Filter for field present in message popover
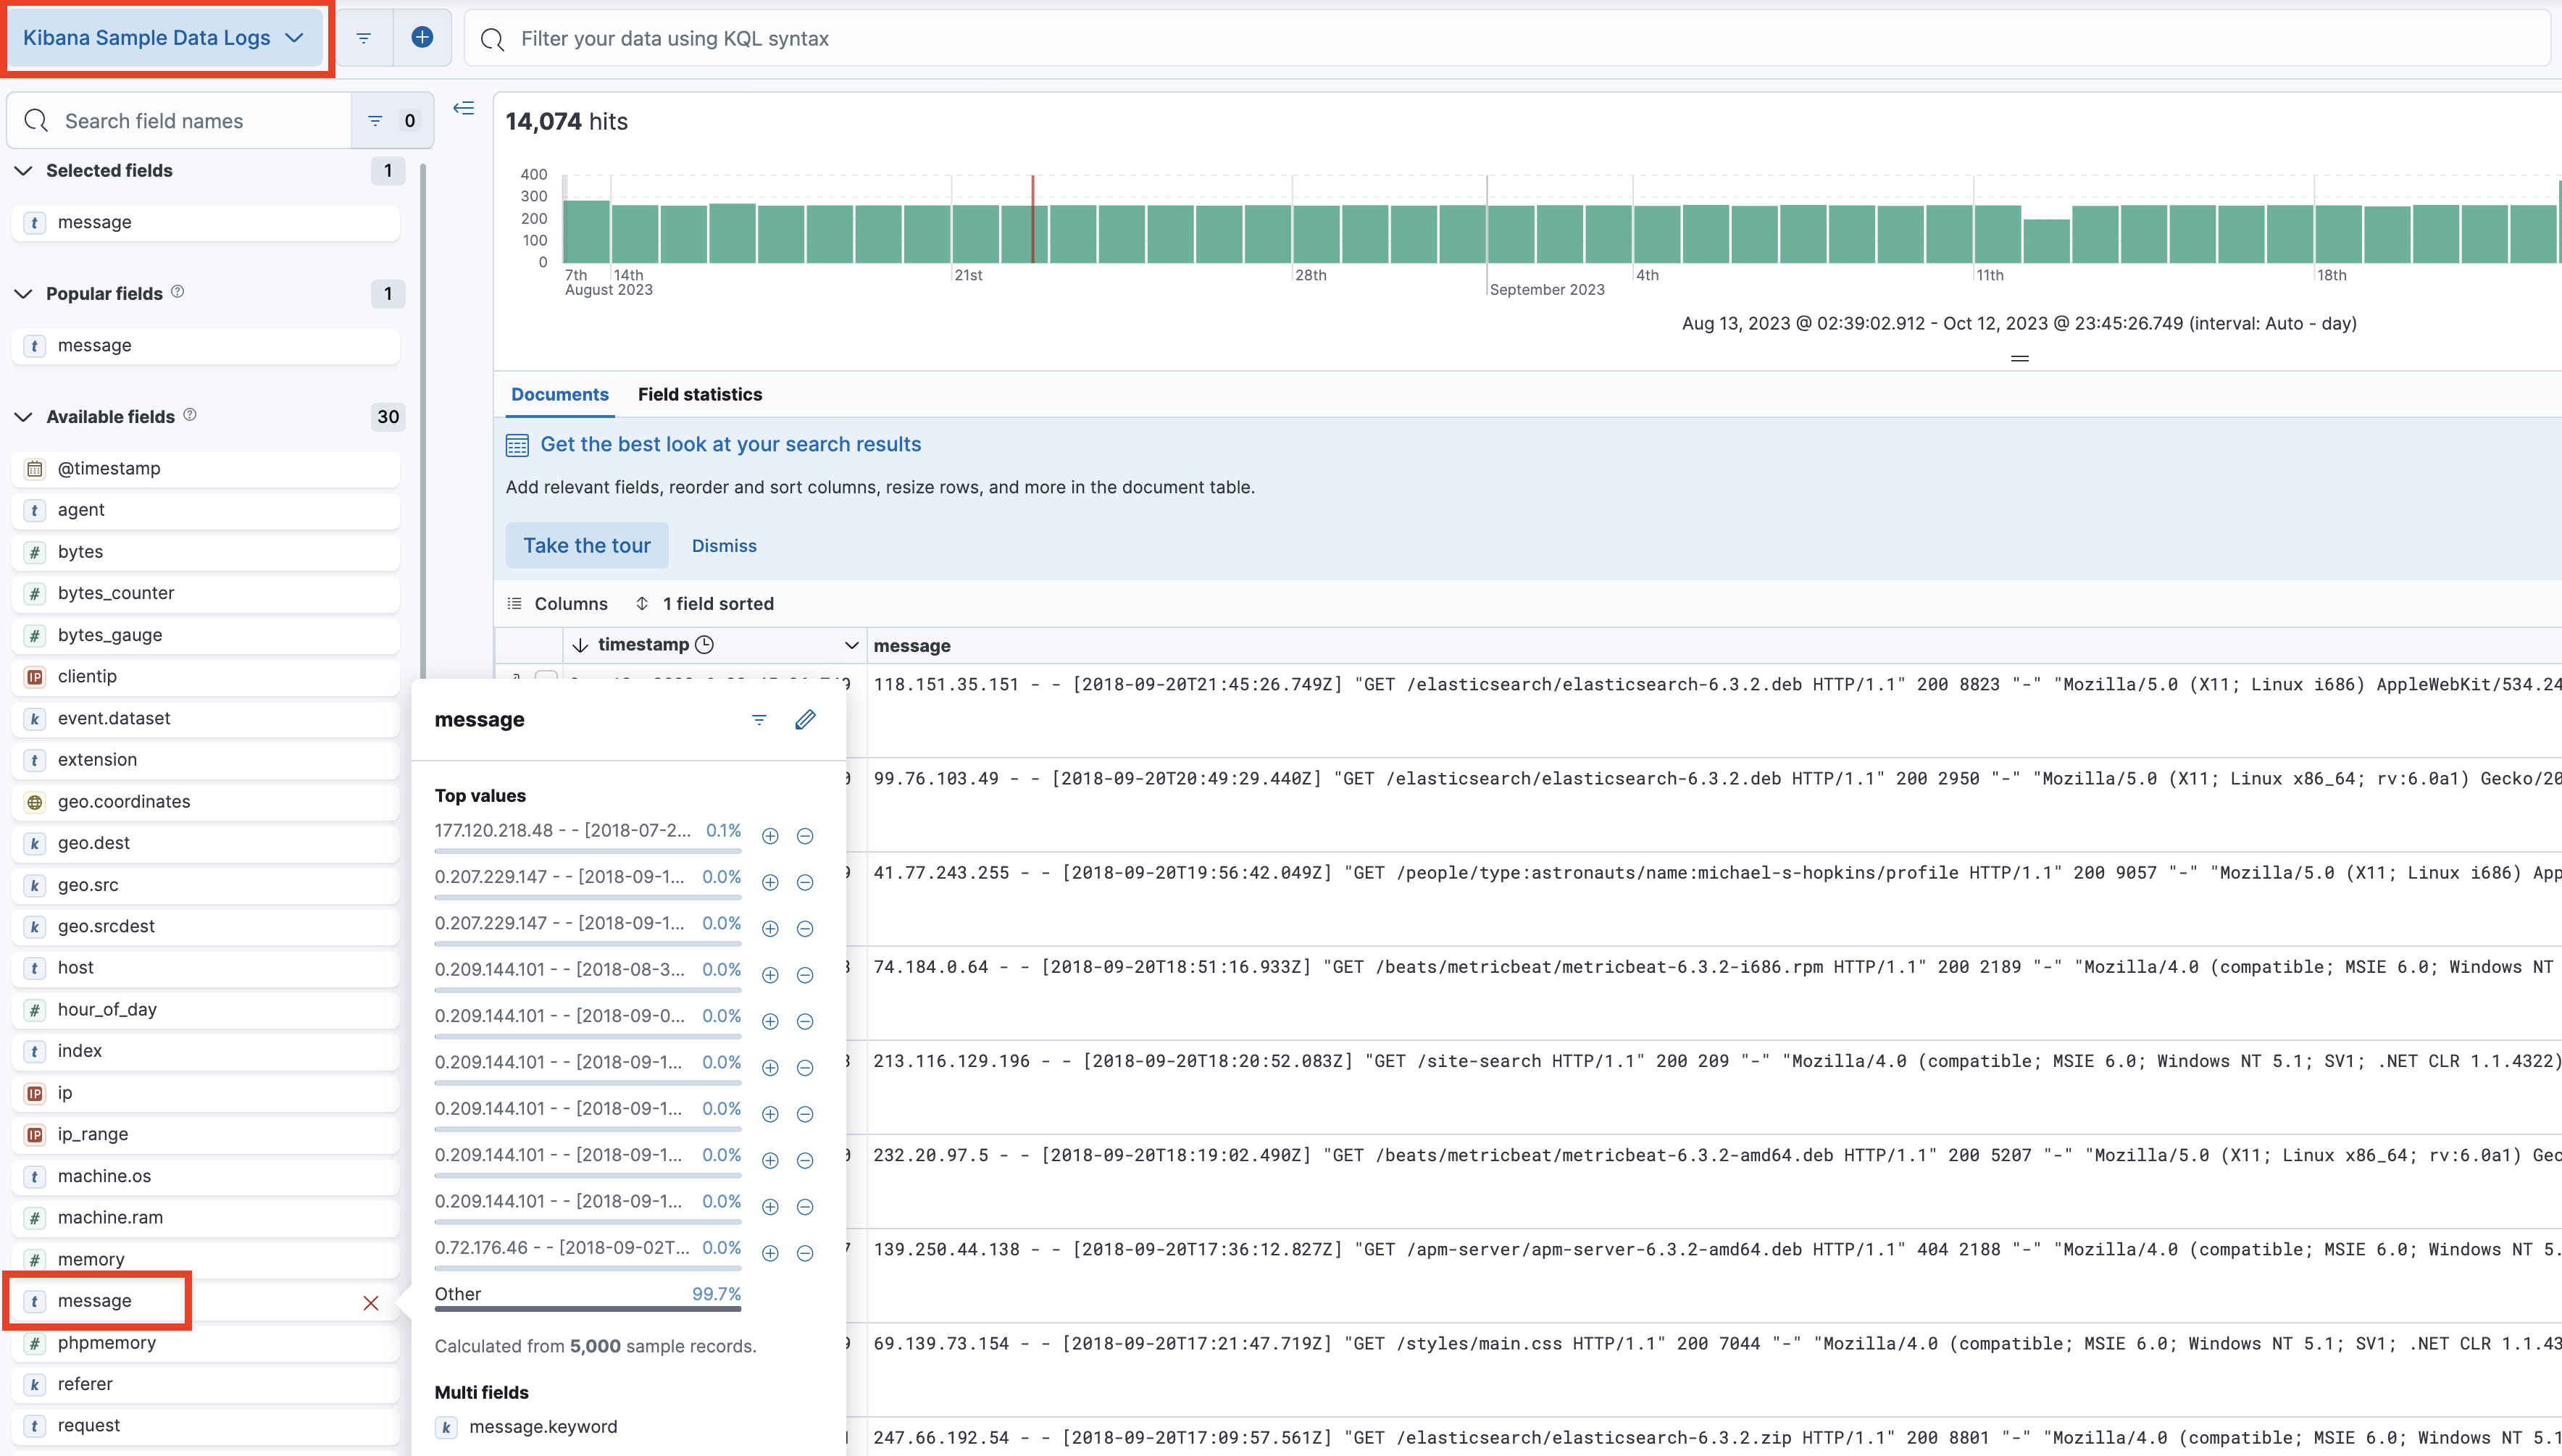The height and width of the screenshot is (1456, 2562). point(759,720)
